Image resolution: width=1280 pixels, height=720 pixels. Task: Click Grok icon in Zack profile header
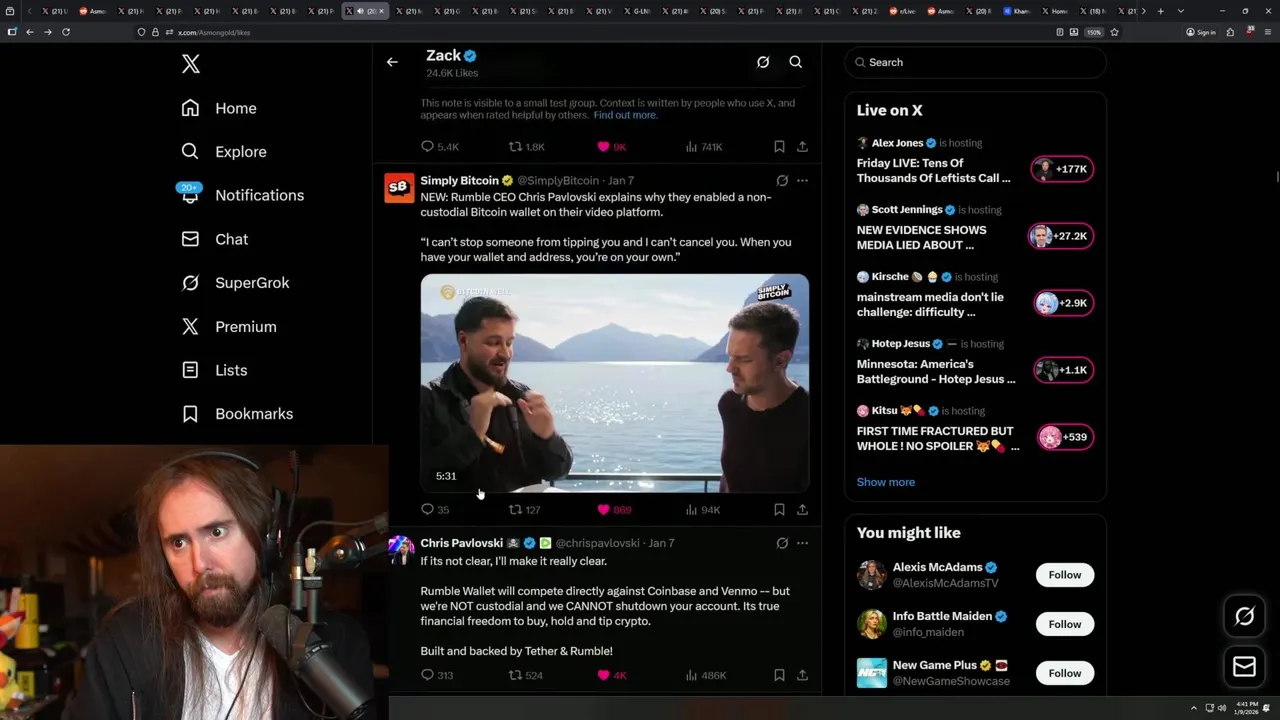click(763, 62)
